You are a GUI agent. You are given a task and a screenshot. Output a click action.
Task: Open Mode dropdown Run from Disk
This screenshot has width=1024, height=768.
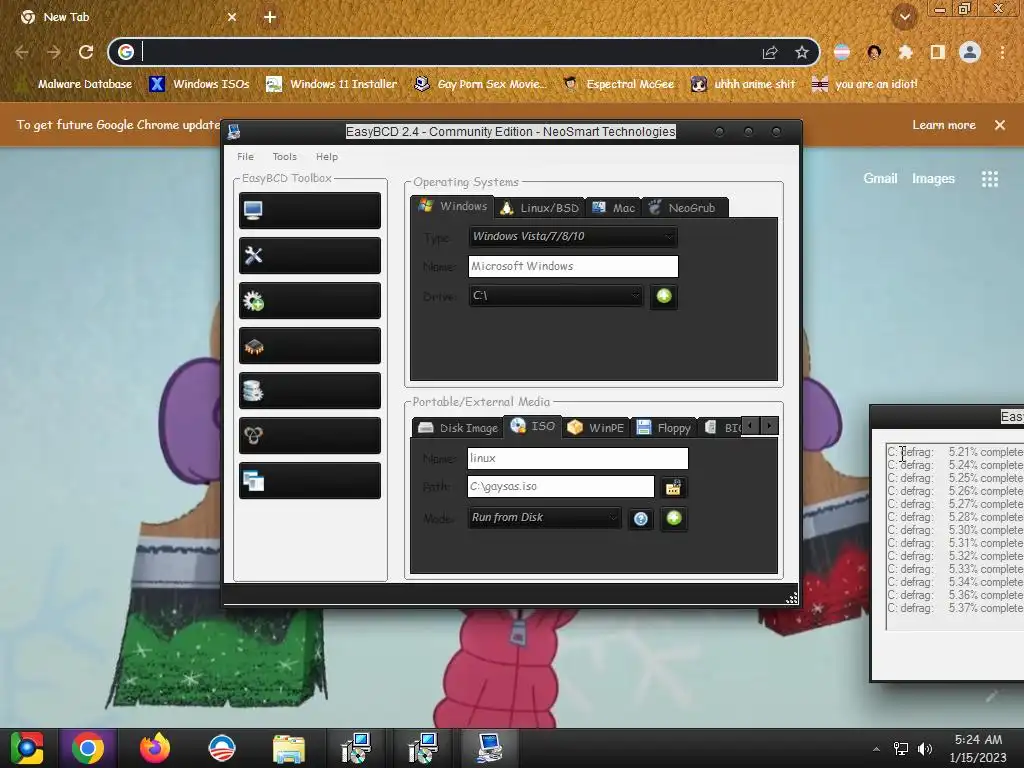(544, 517)
